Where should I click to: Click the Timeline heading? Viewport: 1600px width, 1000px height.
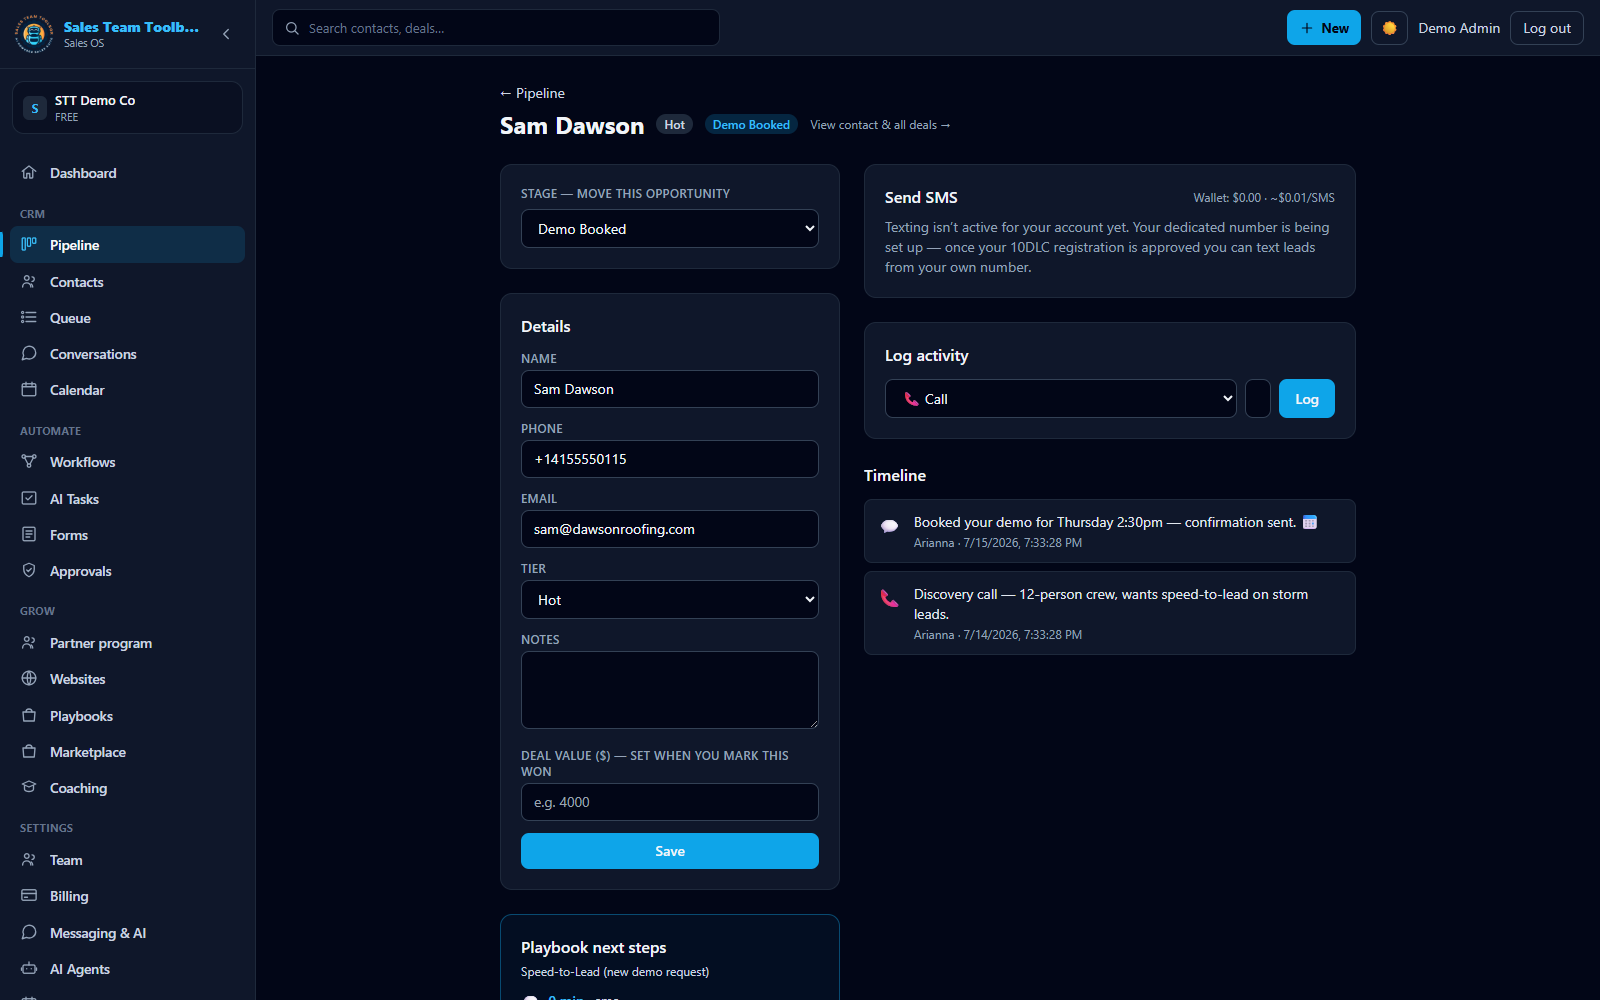click(x=895, y=476)
